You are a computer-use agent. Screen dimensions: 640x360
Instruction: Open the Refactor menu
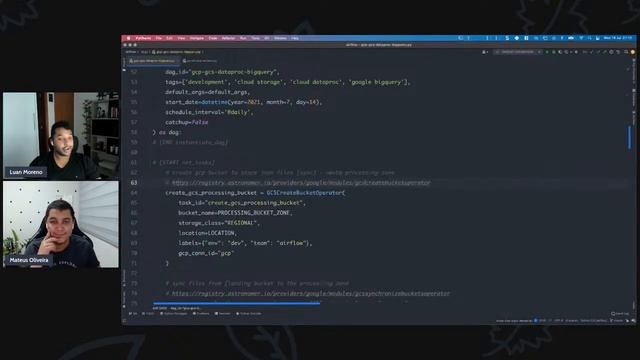tap(229, 38)
